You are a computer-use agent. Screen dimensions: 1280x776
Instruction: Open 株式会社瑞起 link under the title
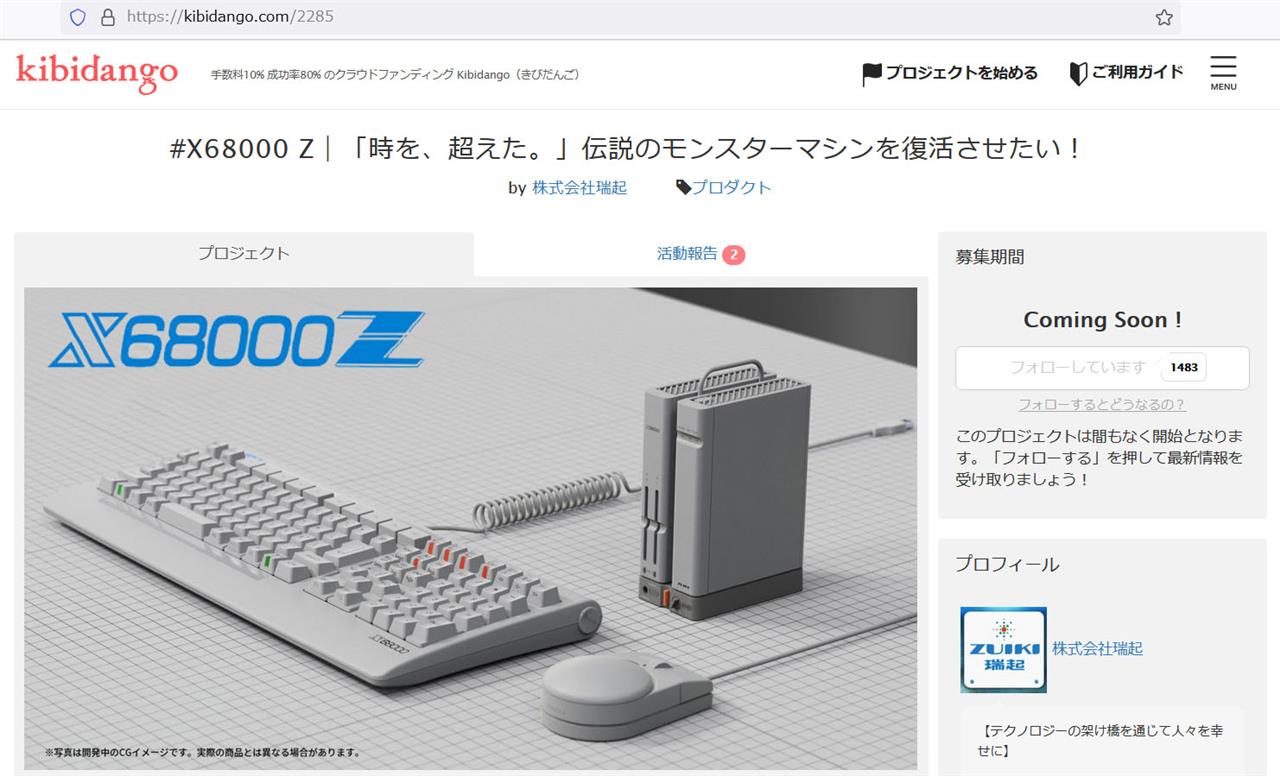[x=580, y=187]
